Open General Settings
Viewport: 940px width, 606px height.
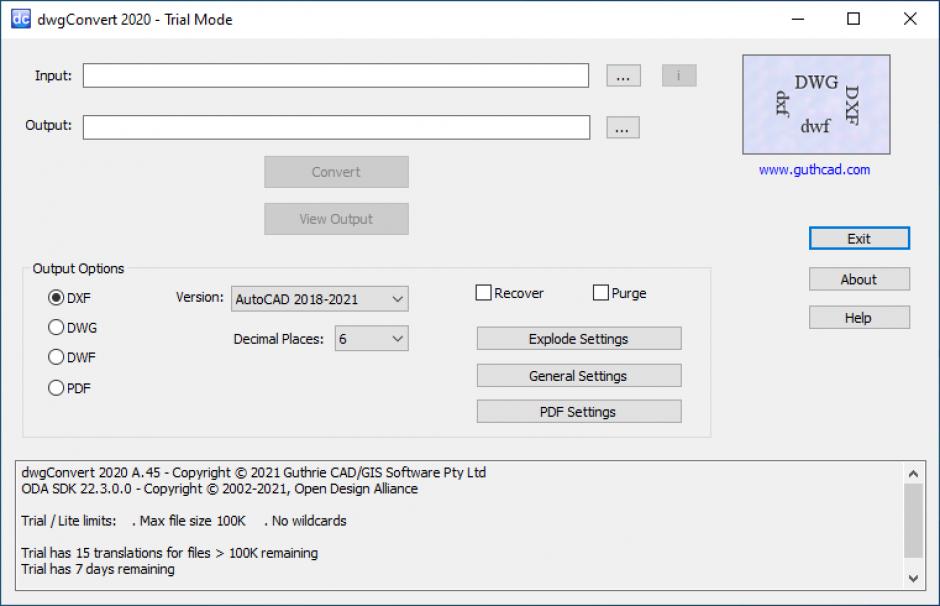pyautogui.click(x=579, y=376)
